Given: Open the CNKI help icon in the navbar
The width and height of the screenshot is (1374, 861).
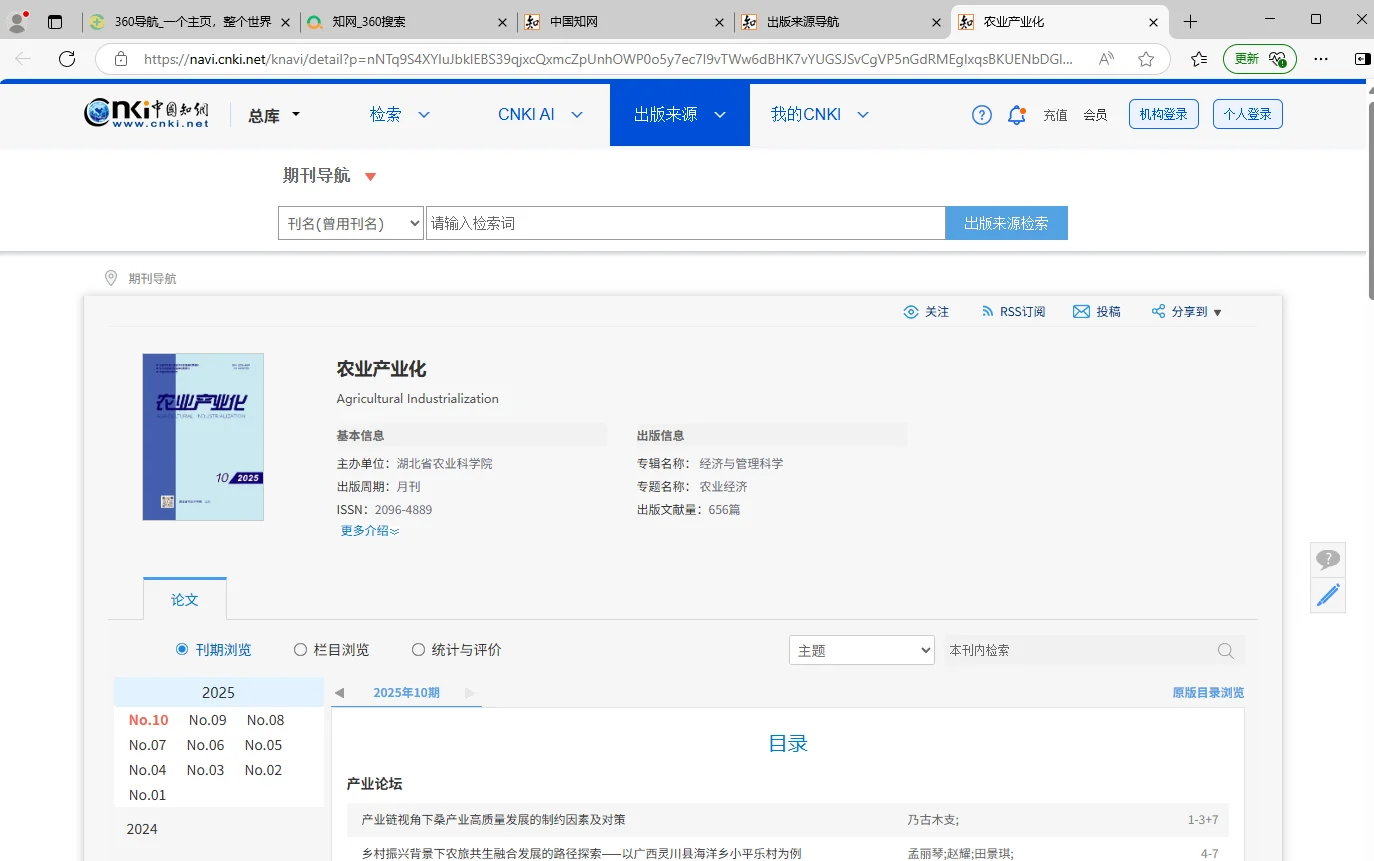Looking at the screenshot, I should pos(981,114).
